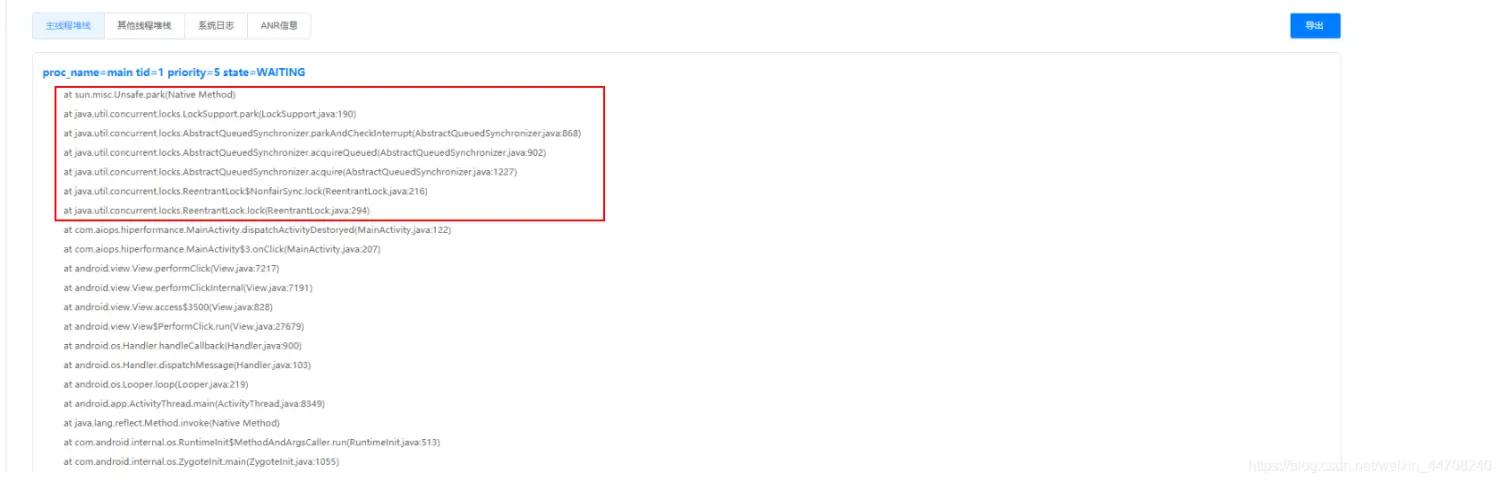Select the MainActivity$3.onClick line

[x=222, y=249]
